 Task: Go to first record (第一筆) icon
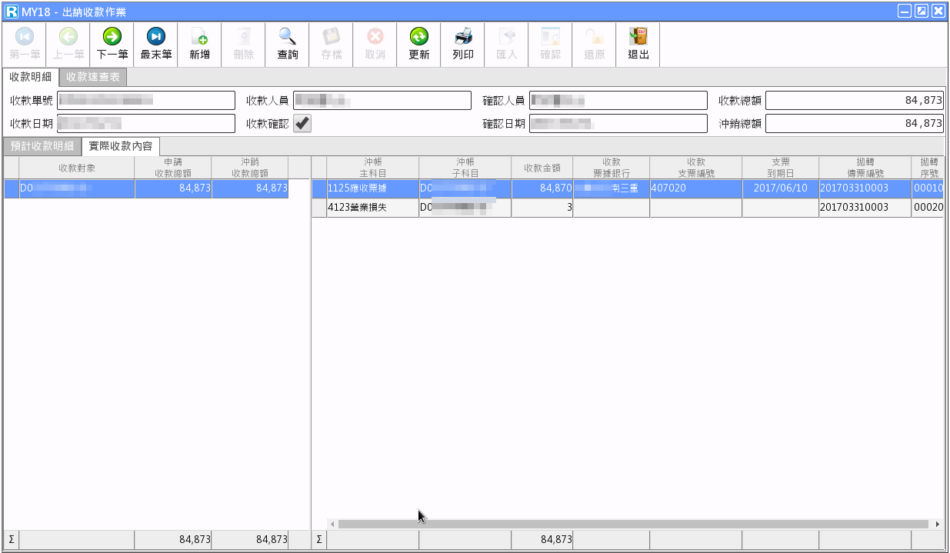click(25, 44)
